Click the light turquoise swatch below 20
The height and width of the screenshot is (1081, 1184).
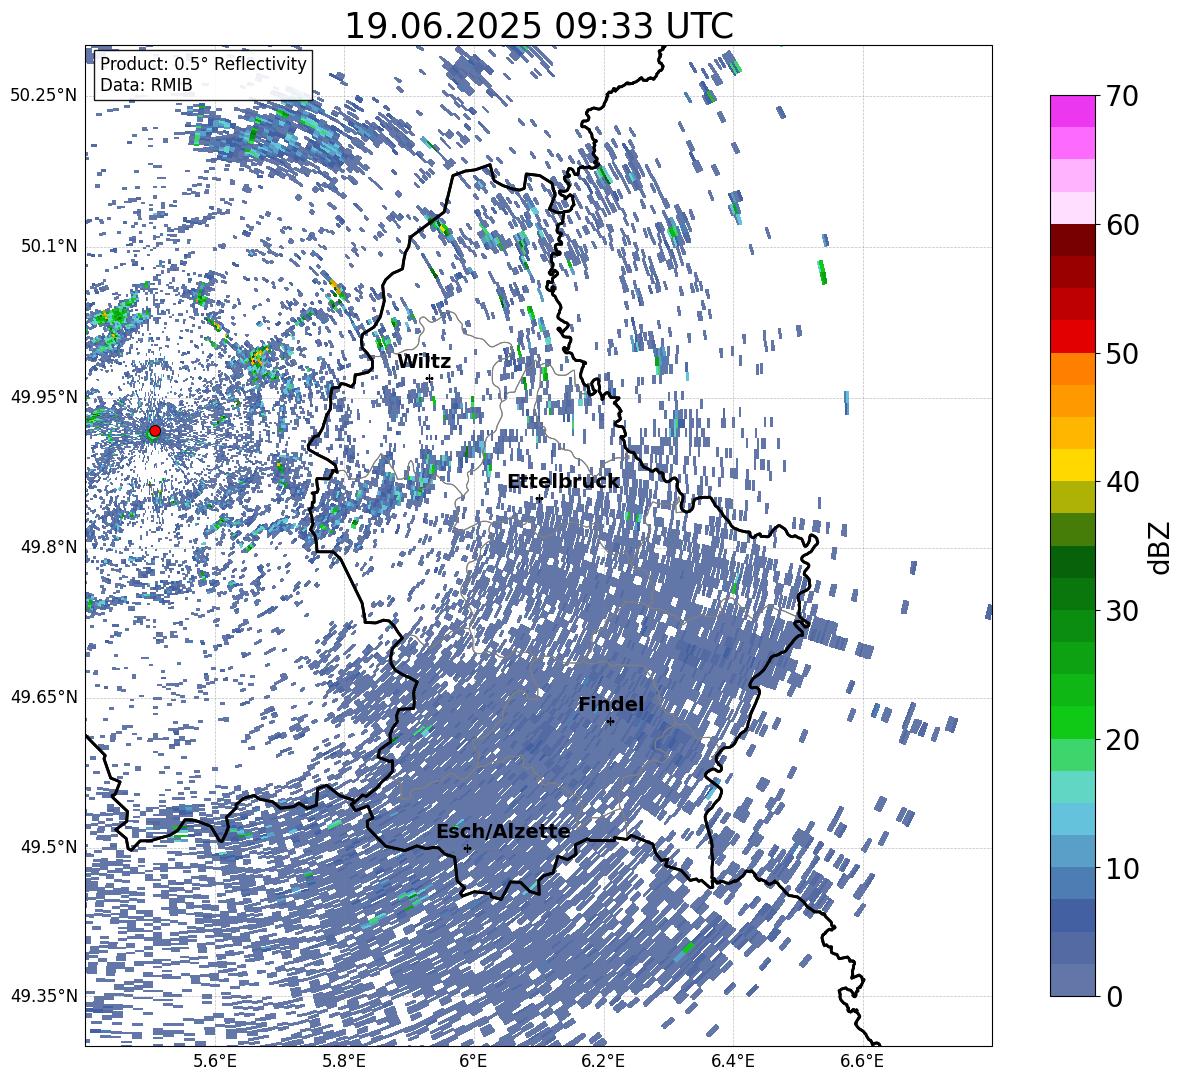click(1072, 787)
